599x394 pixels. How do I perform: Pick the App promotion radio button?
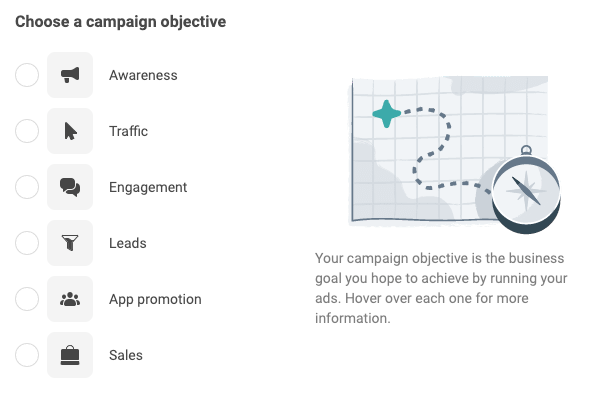pyautogui.click(x=27, y=299)
